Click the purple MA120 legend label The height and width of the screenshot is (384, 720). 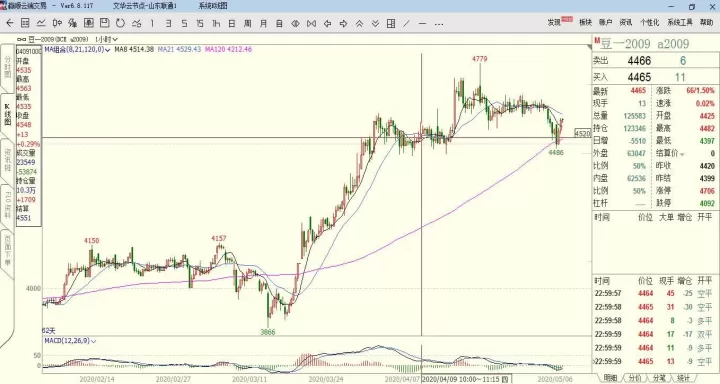[x=228, y=49]
